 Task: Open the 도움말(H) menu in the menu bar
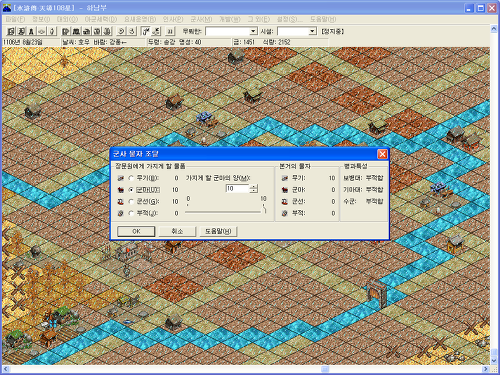tap(323, 19)
